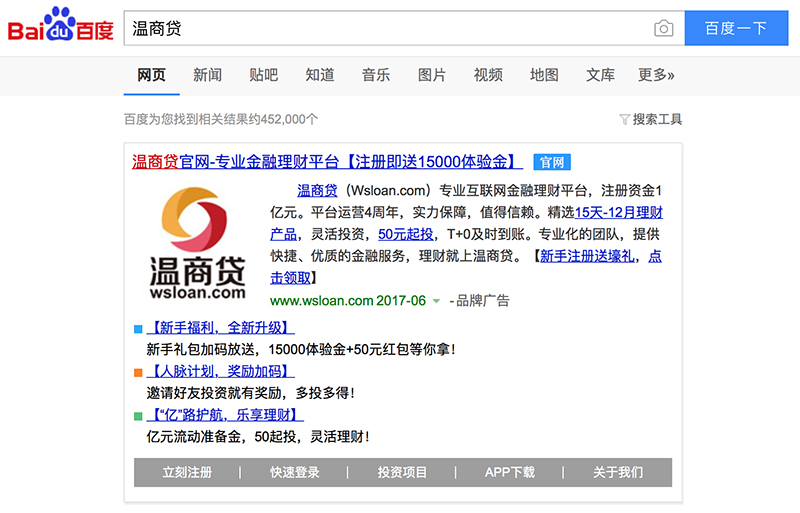Switch to the 地图 tab

[x=544, y=75]
